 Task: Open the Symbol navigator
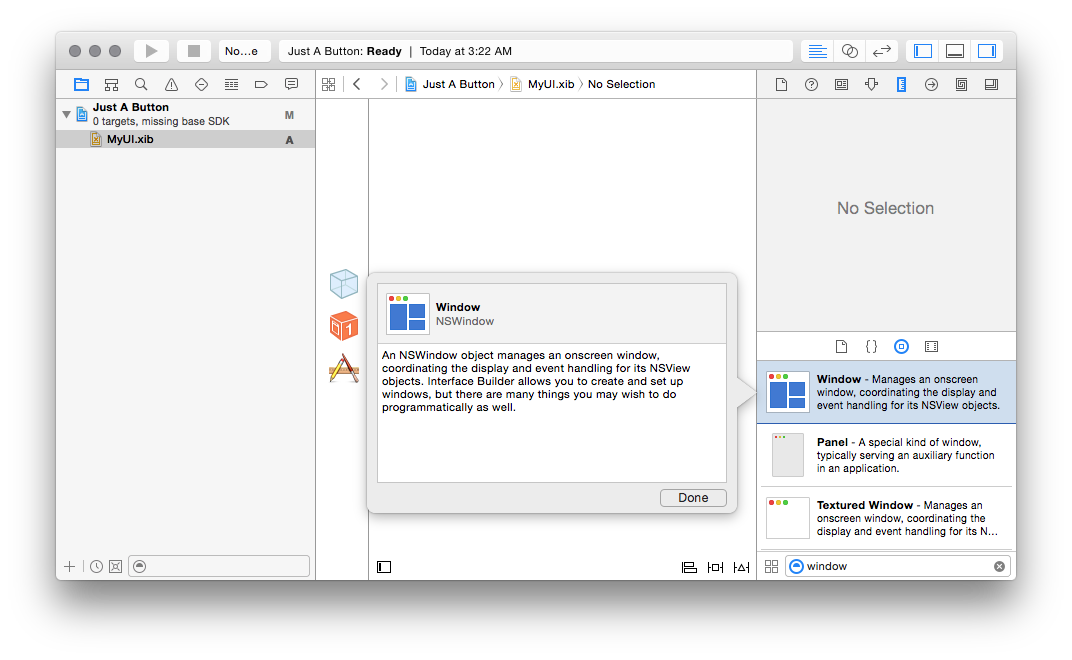(x=111, y=84)
